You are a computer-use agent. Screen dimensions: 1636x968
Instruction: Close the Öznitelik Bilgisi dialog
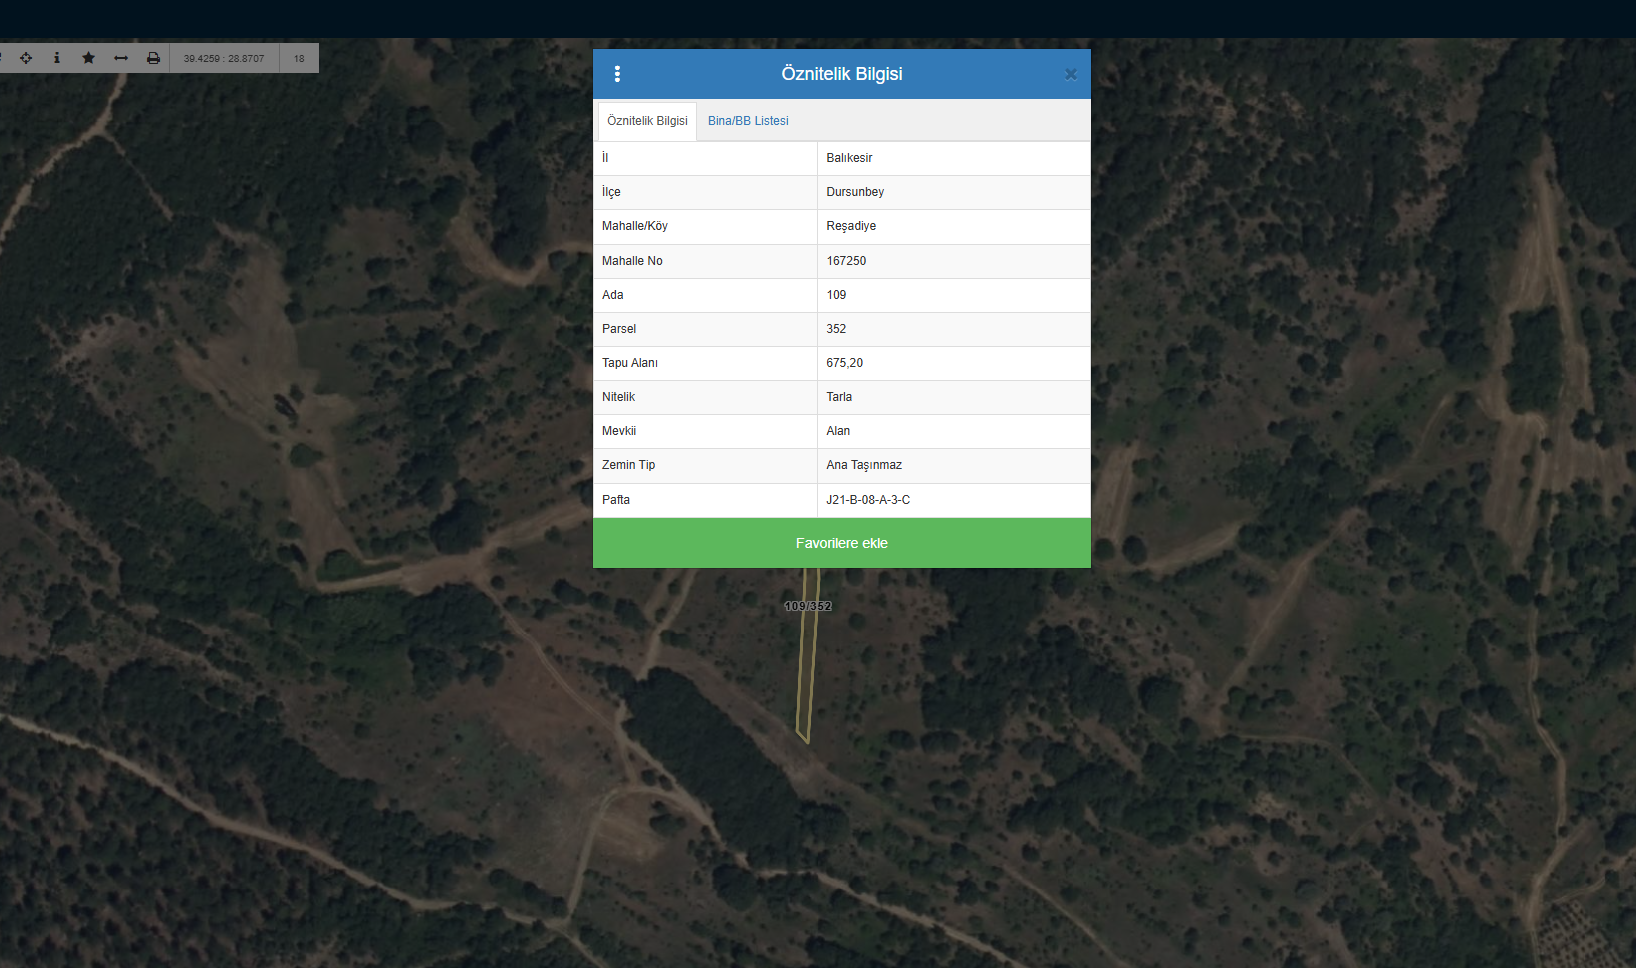click(x=1070, y=74)
